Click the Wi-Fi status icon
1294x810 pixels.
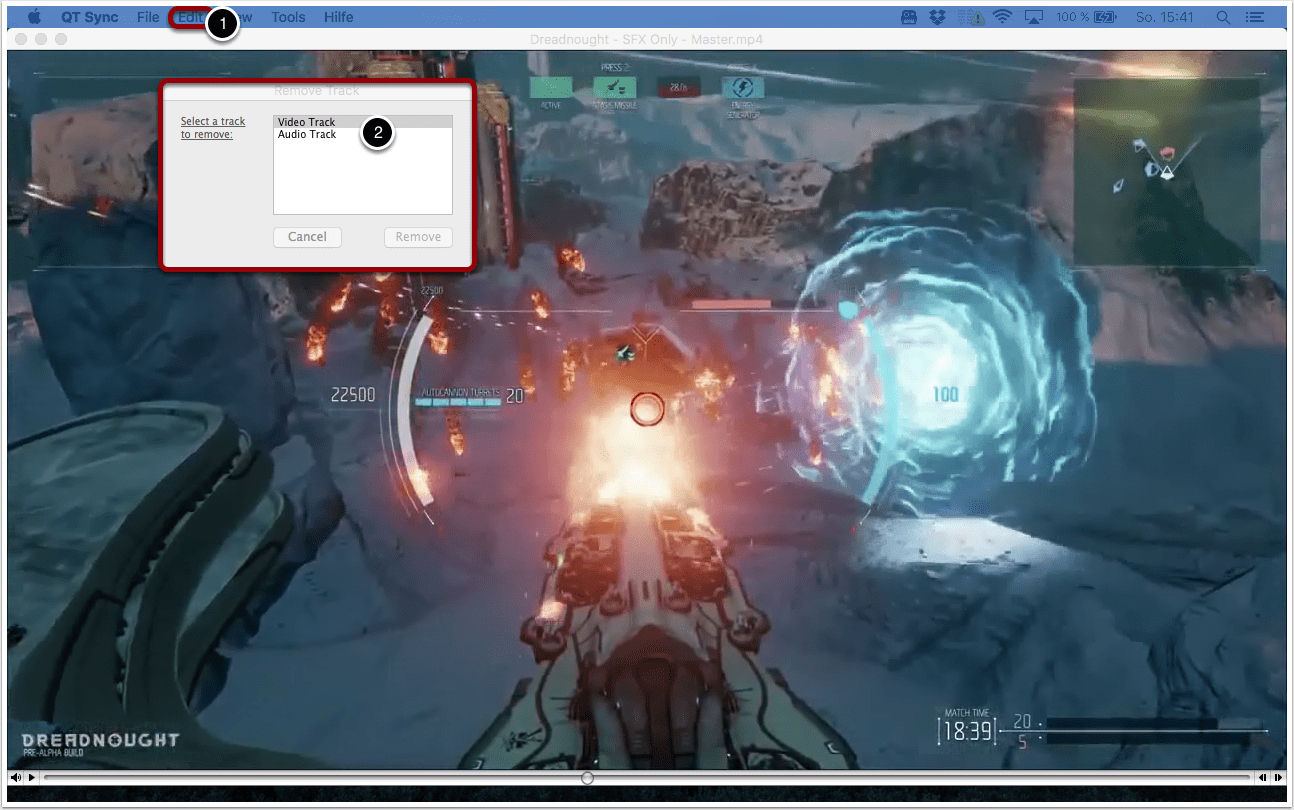[x=1002, y=17]
